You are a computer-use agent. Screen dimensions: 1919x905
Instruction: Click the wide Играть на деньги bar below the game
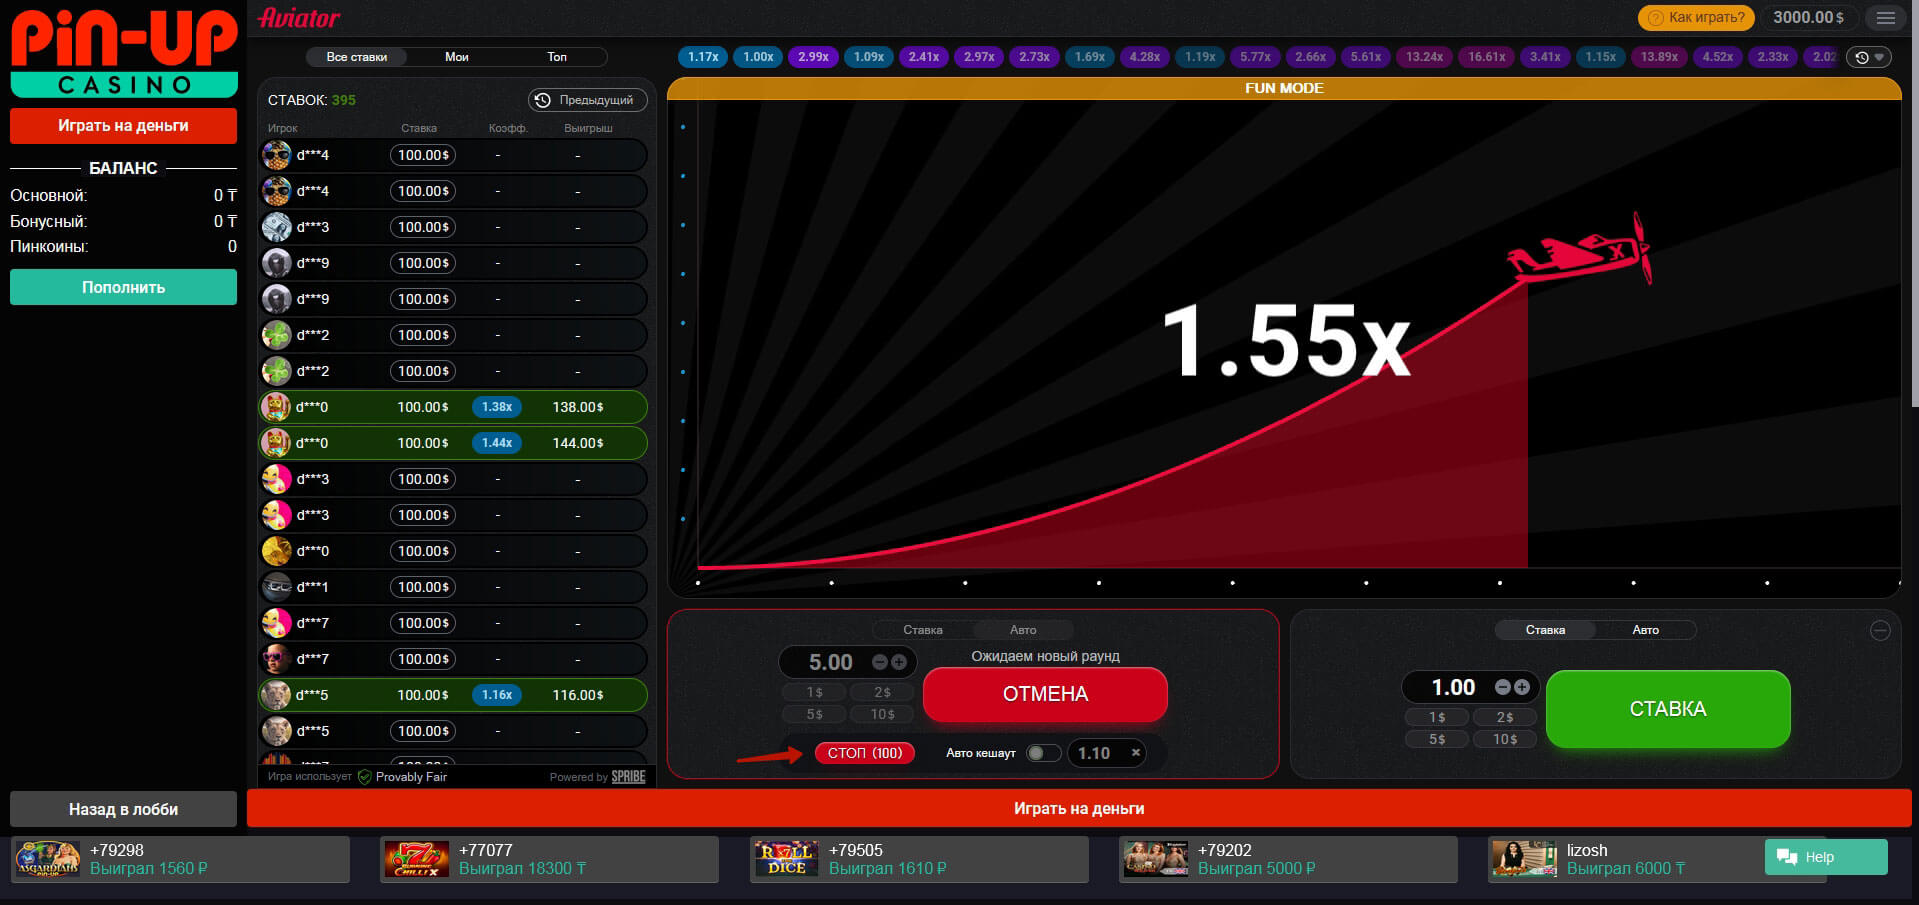pyautogui.click(x=1079, y=808)
